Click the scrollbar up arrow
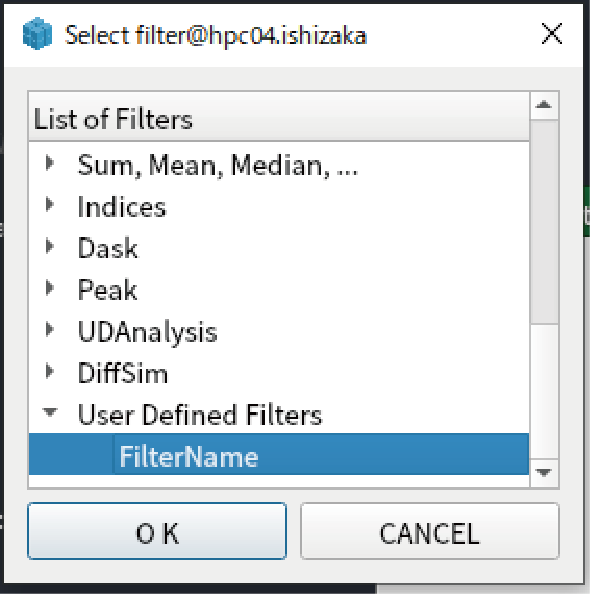This screenshot has width=590, height=594. pyautogui.click(x=544, y=105)
